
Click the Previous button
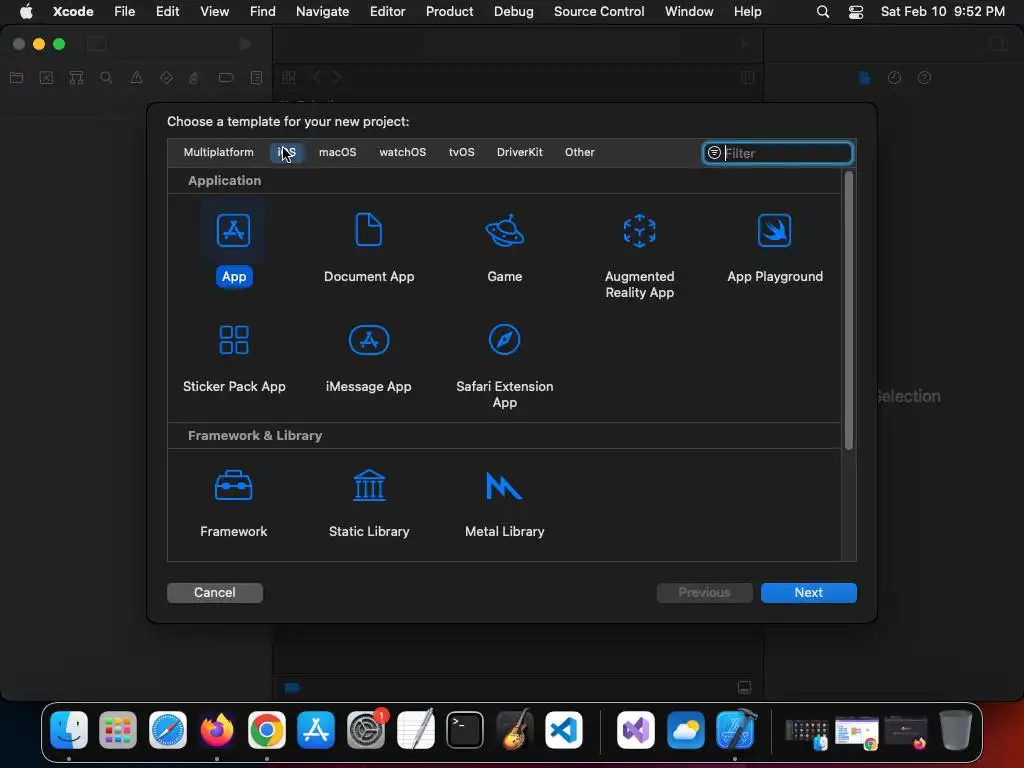[x=704, y=592]
